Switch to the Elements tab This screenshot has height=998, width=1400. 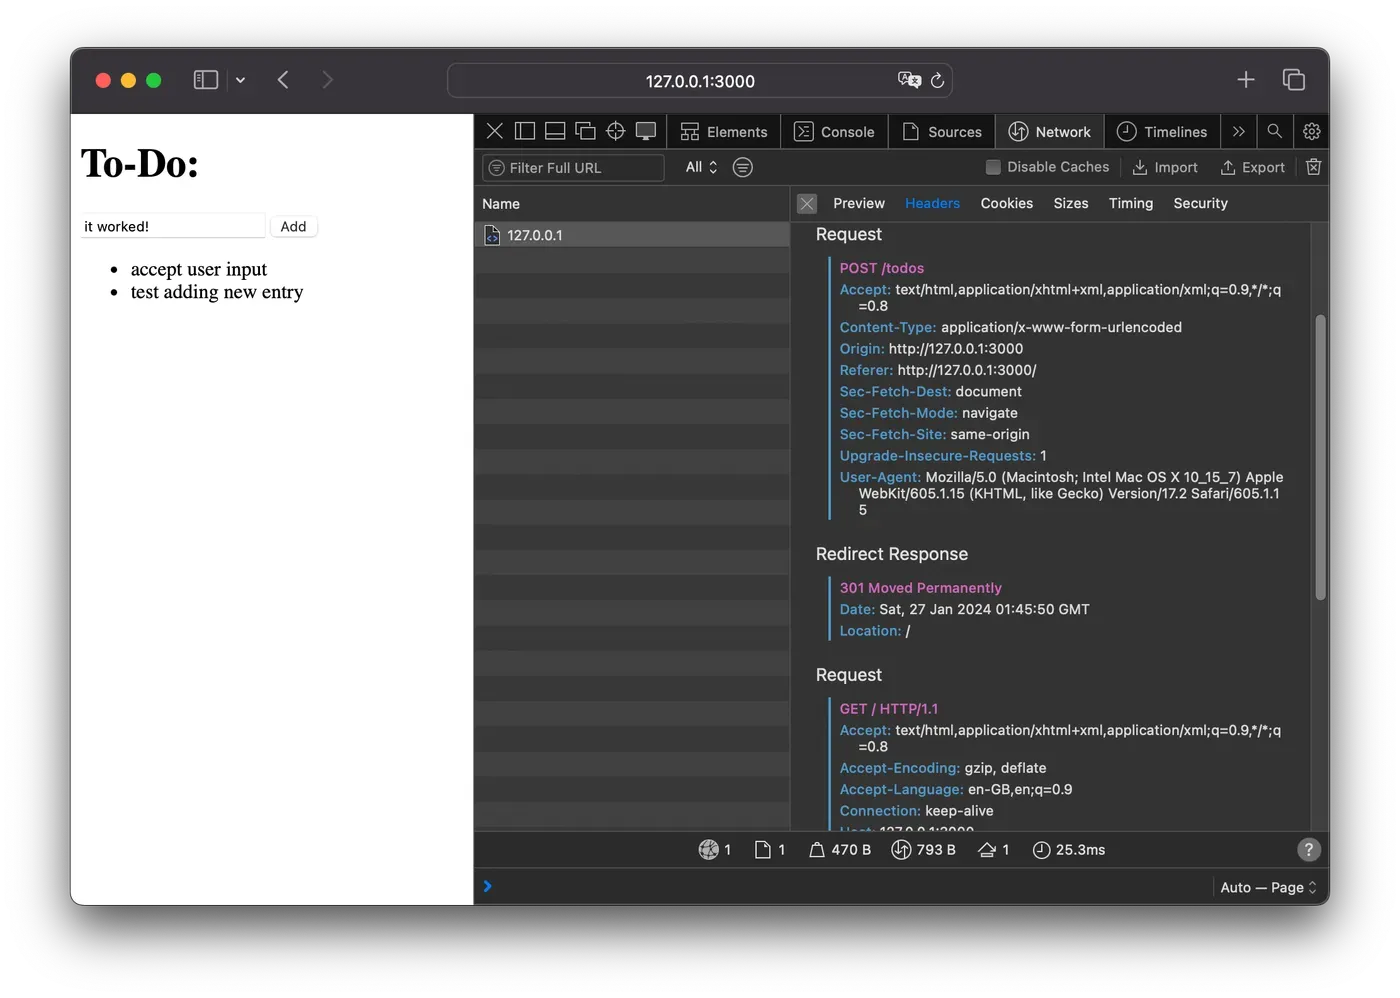(x=723, y=132)
